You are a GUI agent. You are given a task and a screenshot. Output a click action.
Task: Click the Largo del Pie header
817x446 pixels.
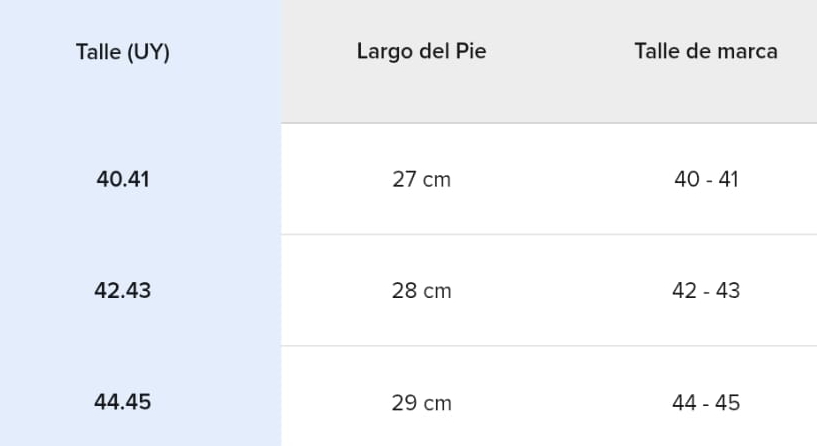pos(421,51)
